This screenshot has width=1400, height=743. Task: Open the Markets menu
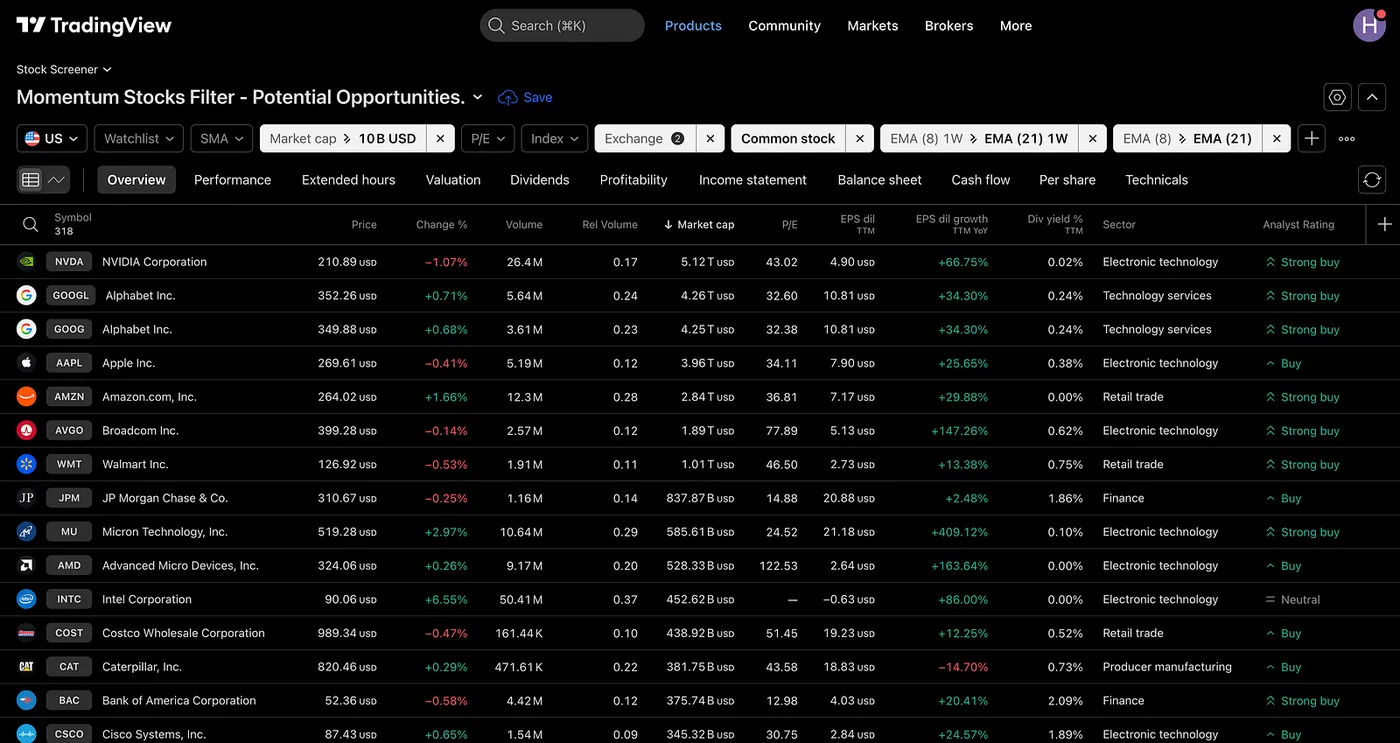tap(872, 26)
